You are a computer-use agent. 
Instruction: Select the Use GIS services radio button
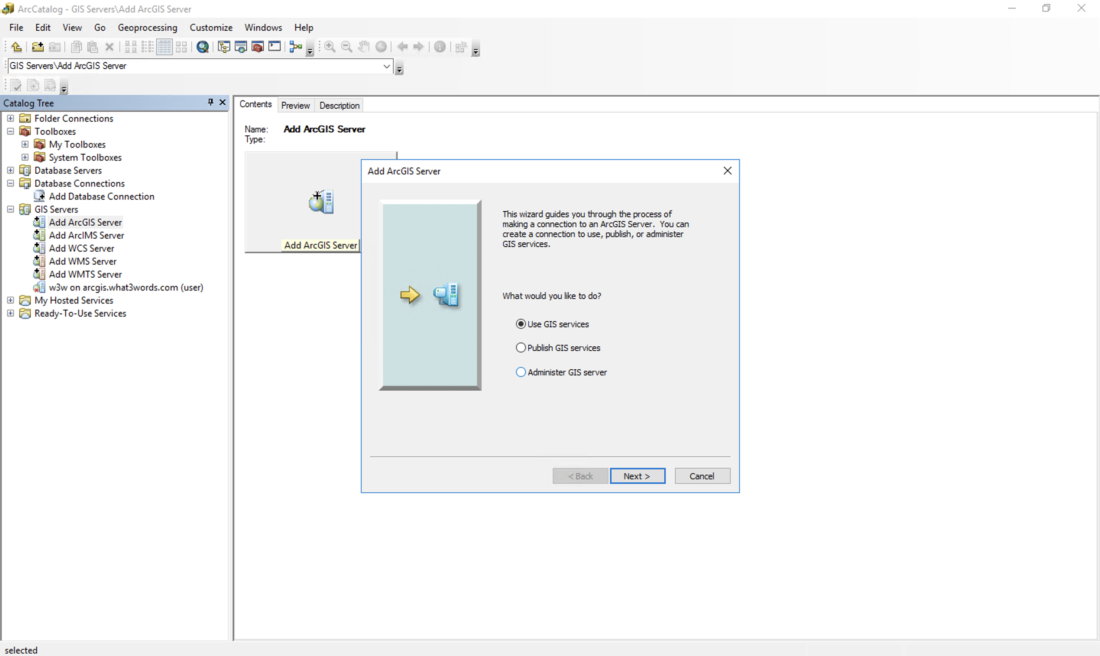521,324
